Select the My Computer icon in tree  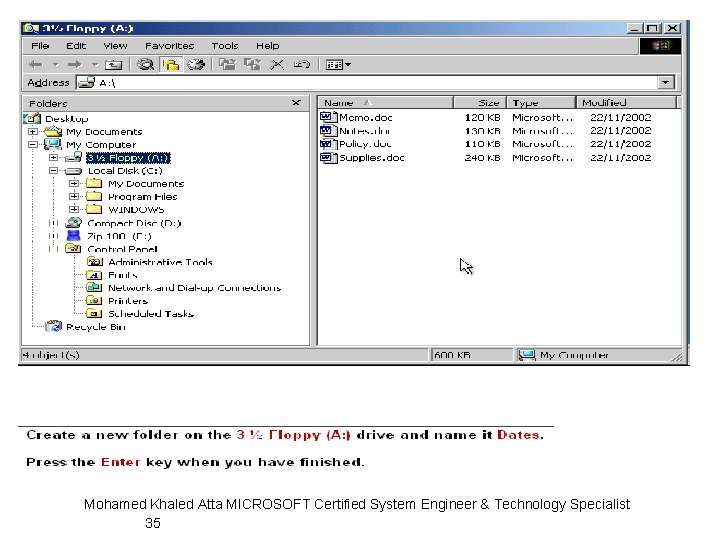(x=53, y=144)
